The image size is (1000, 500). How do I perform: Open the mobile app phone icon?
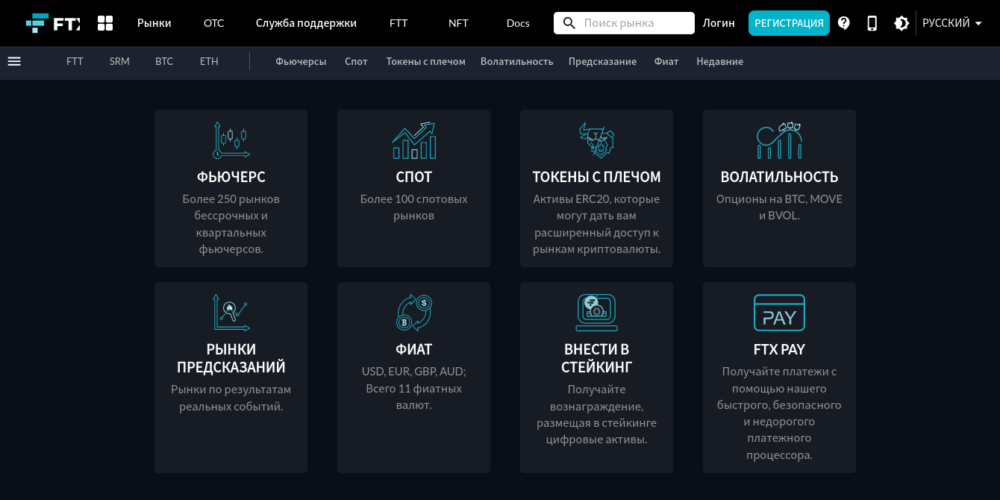[872, 23]
